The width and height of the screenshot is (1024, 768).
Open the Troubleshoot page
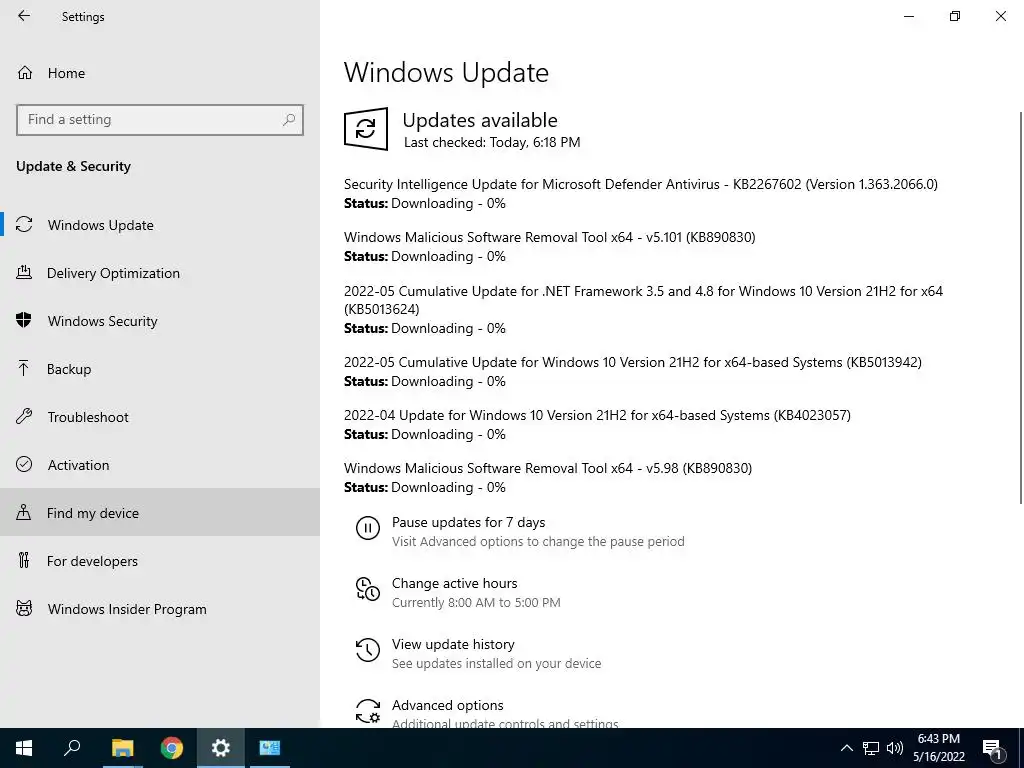(160, 417)
